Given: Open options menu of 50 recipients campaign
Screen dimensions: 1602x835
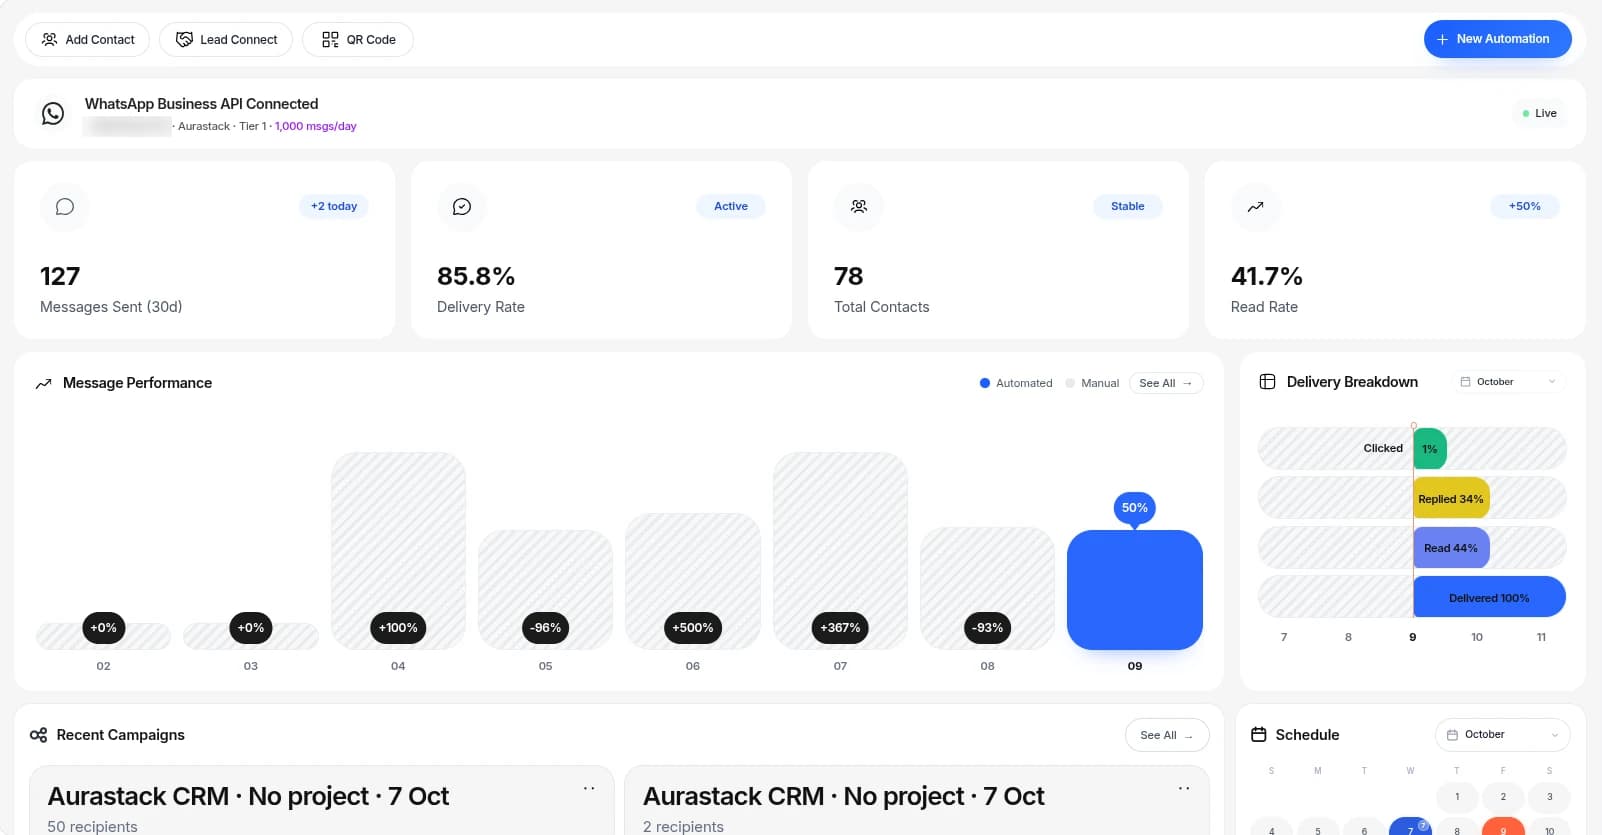Looking at the screenshot, I should click(589, 789).
